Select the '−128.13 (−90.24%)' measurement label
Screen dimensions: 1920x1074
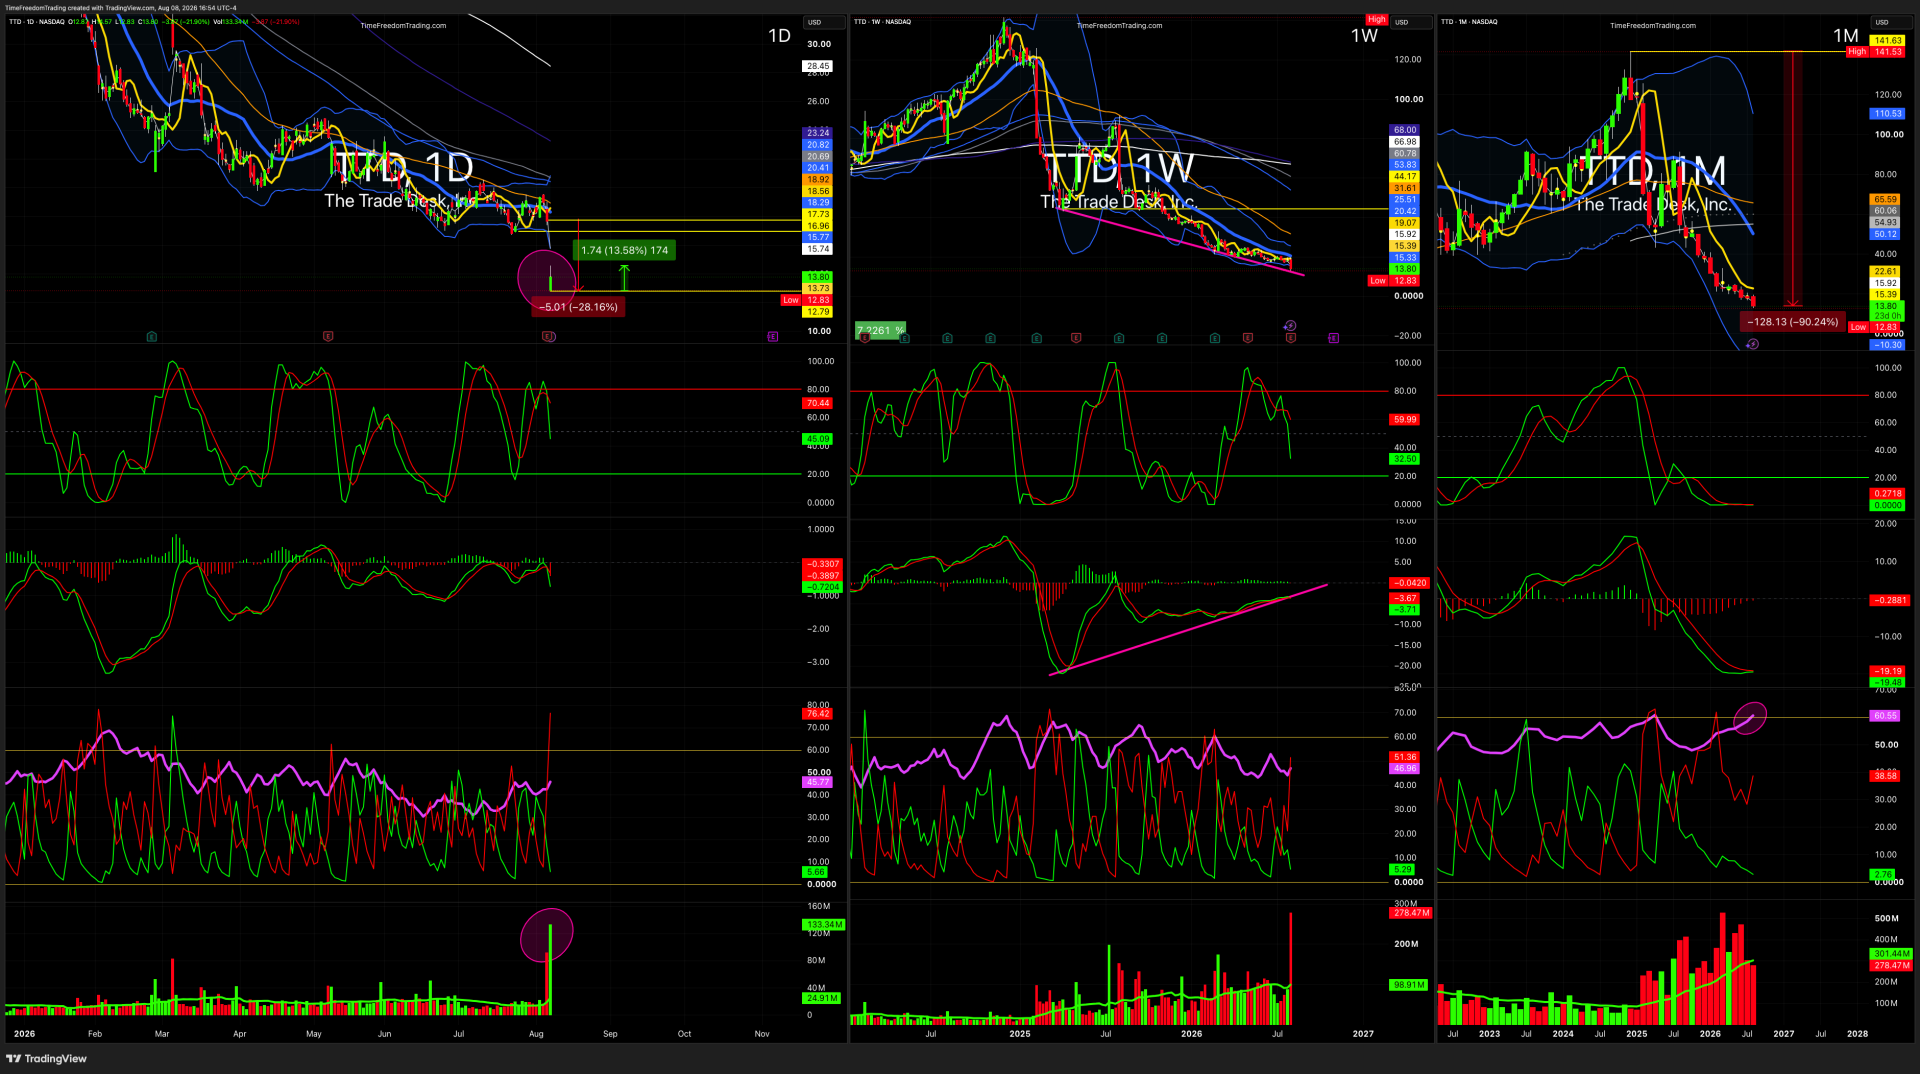pos(1795,322)
